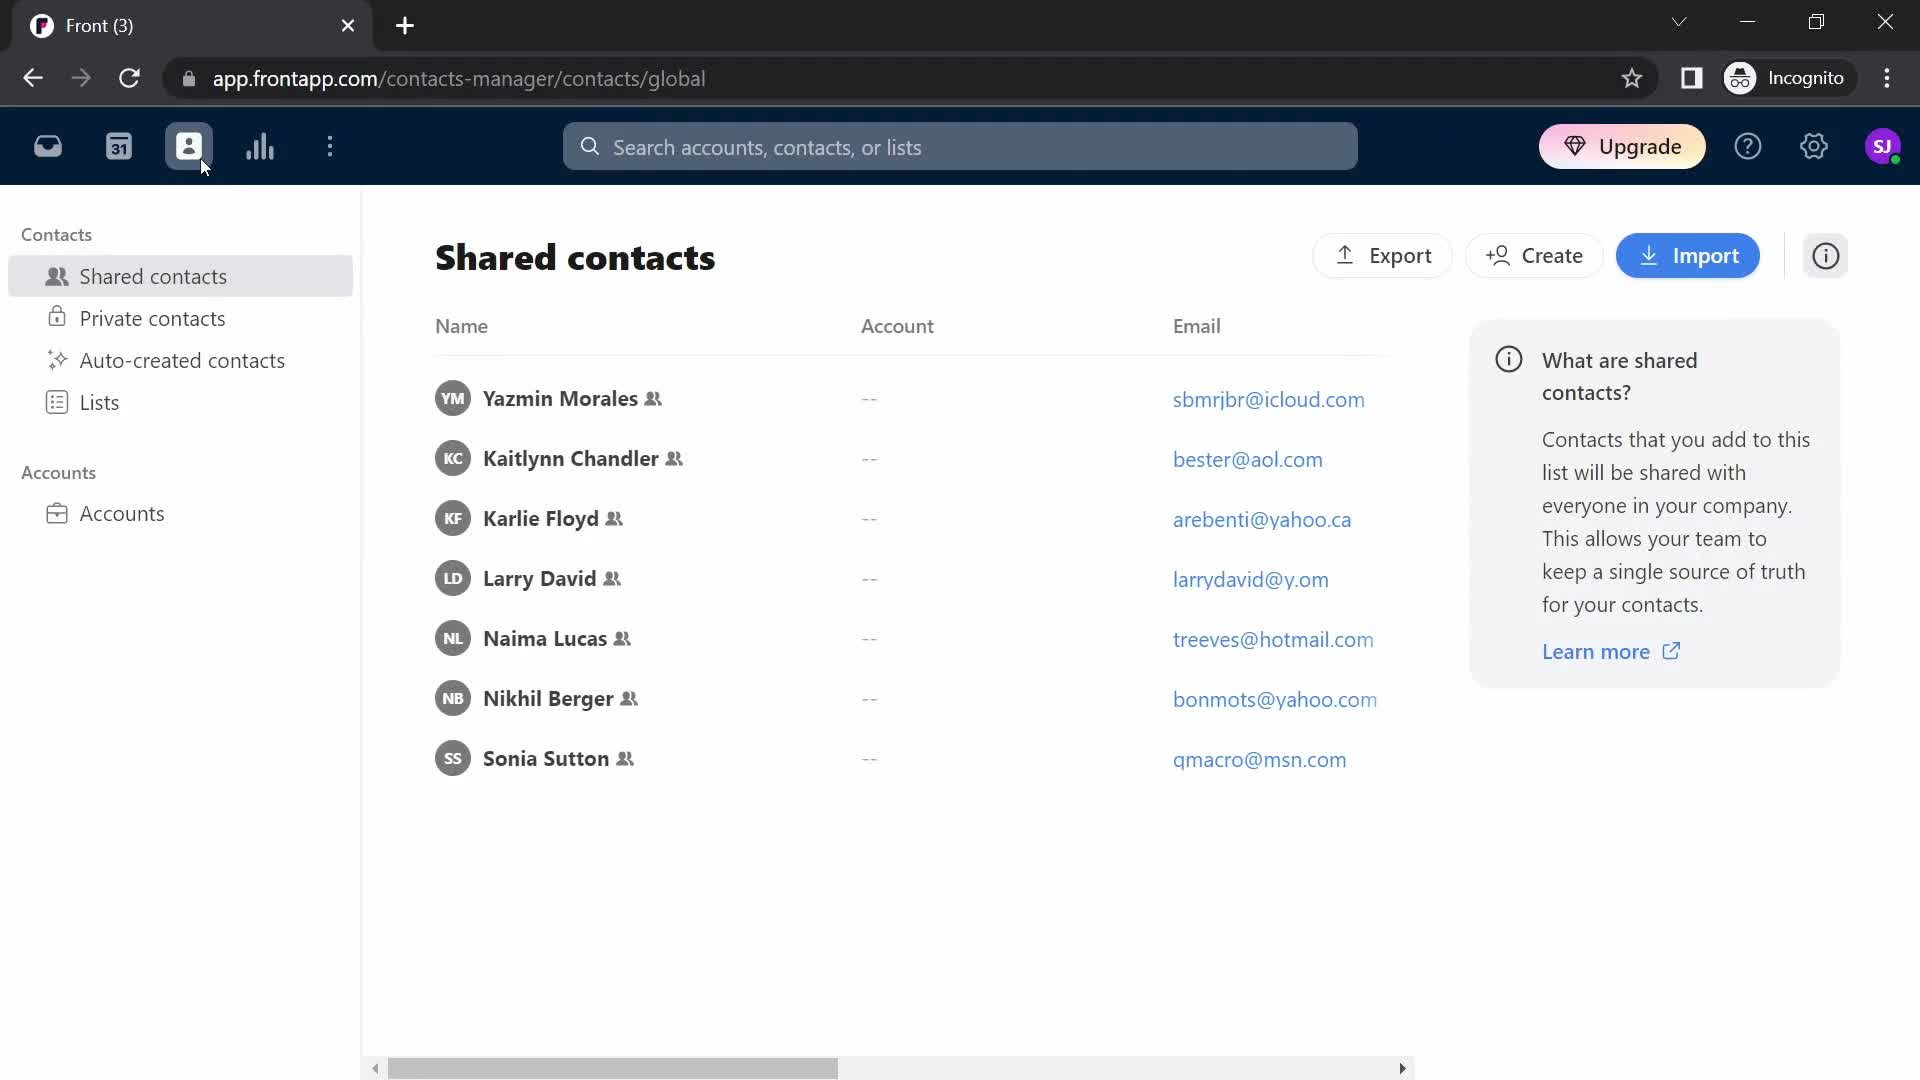Expand the Accounts sidebar section

[x=58, y=472]
